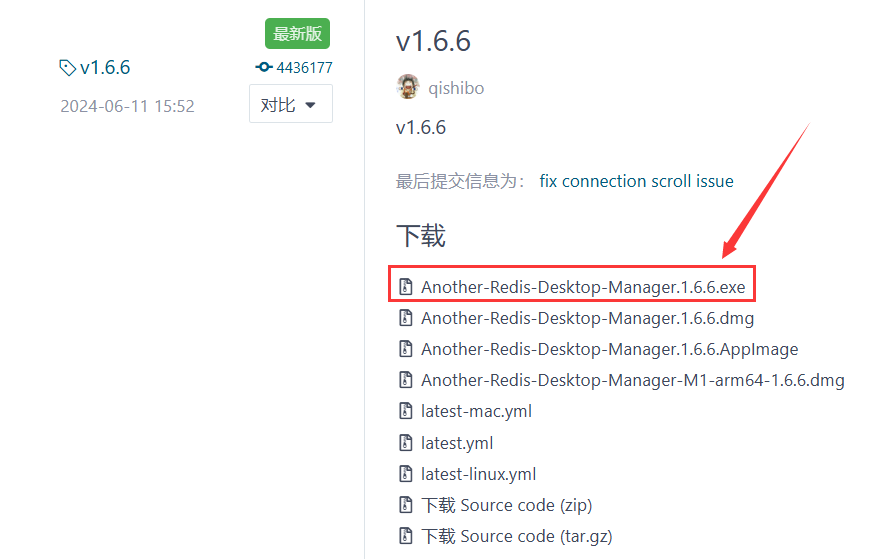Click the file icon for Another-Redis-Desktop-Manager.1.6.6.dmg

406,318
